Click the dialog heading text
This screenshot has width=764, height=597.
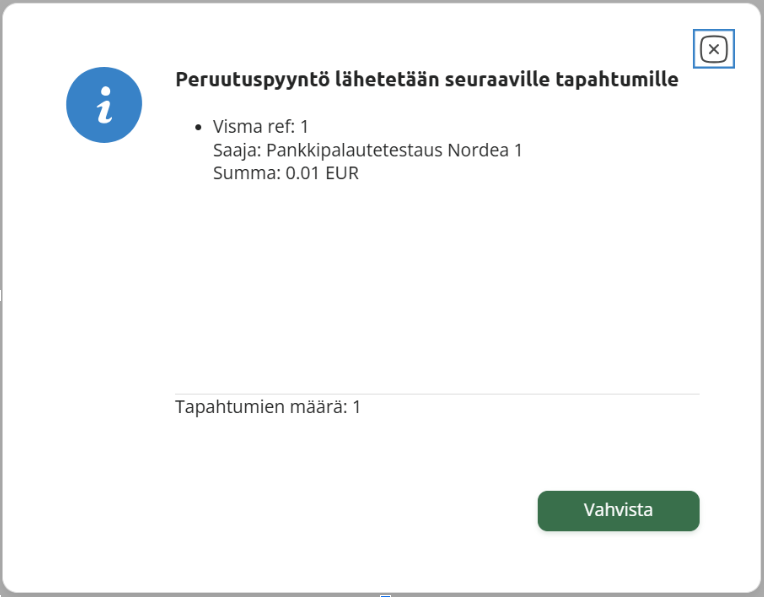pos(426,80)
